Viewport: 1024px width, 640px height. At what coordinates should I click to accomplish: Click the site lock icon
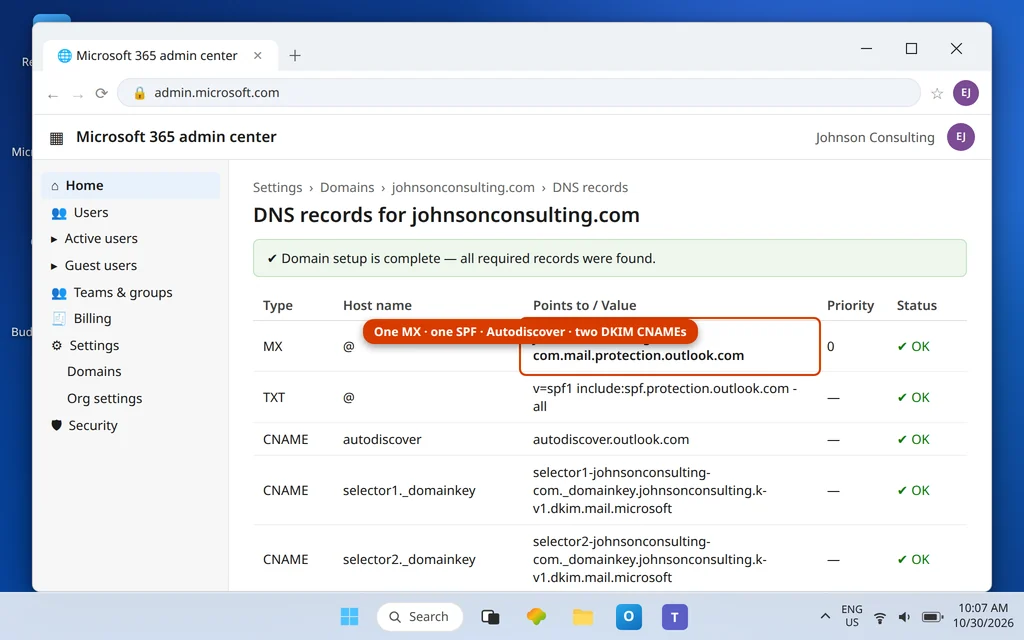coord(139,93)
